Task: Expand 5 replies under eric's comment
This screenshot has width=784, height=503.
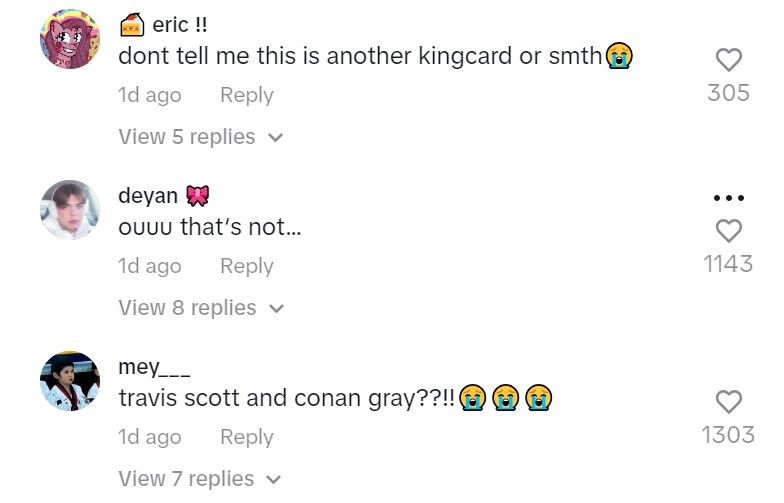Action: coord(200,137)
